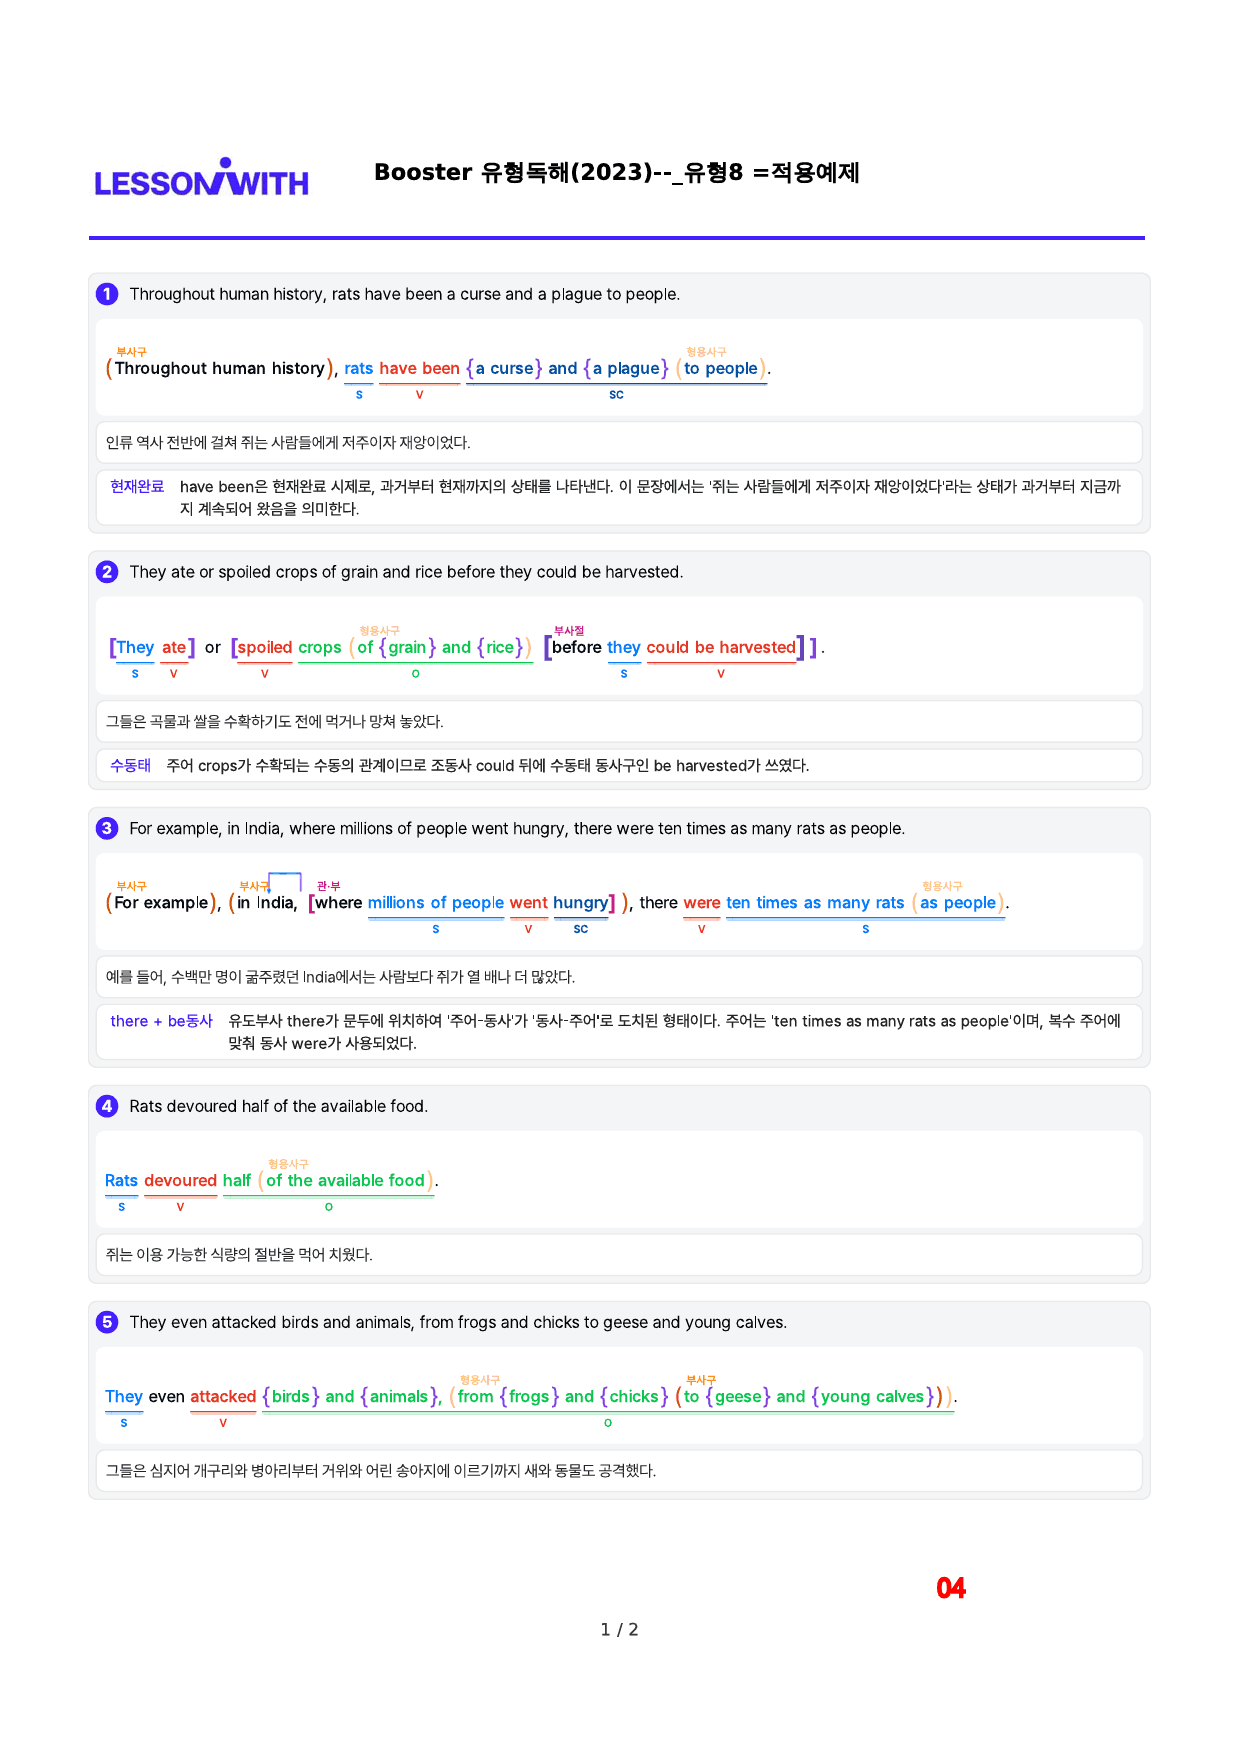Image resolution: width=1240 pixels, height=1754 pixels.
Task: Click the LESSONWITH logo
Action: point(202,178)
